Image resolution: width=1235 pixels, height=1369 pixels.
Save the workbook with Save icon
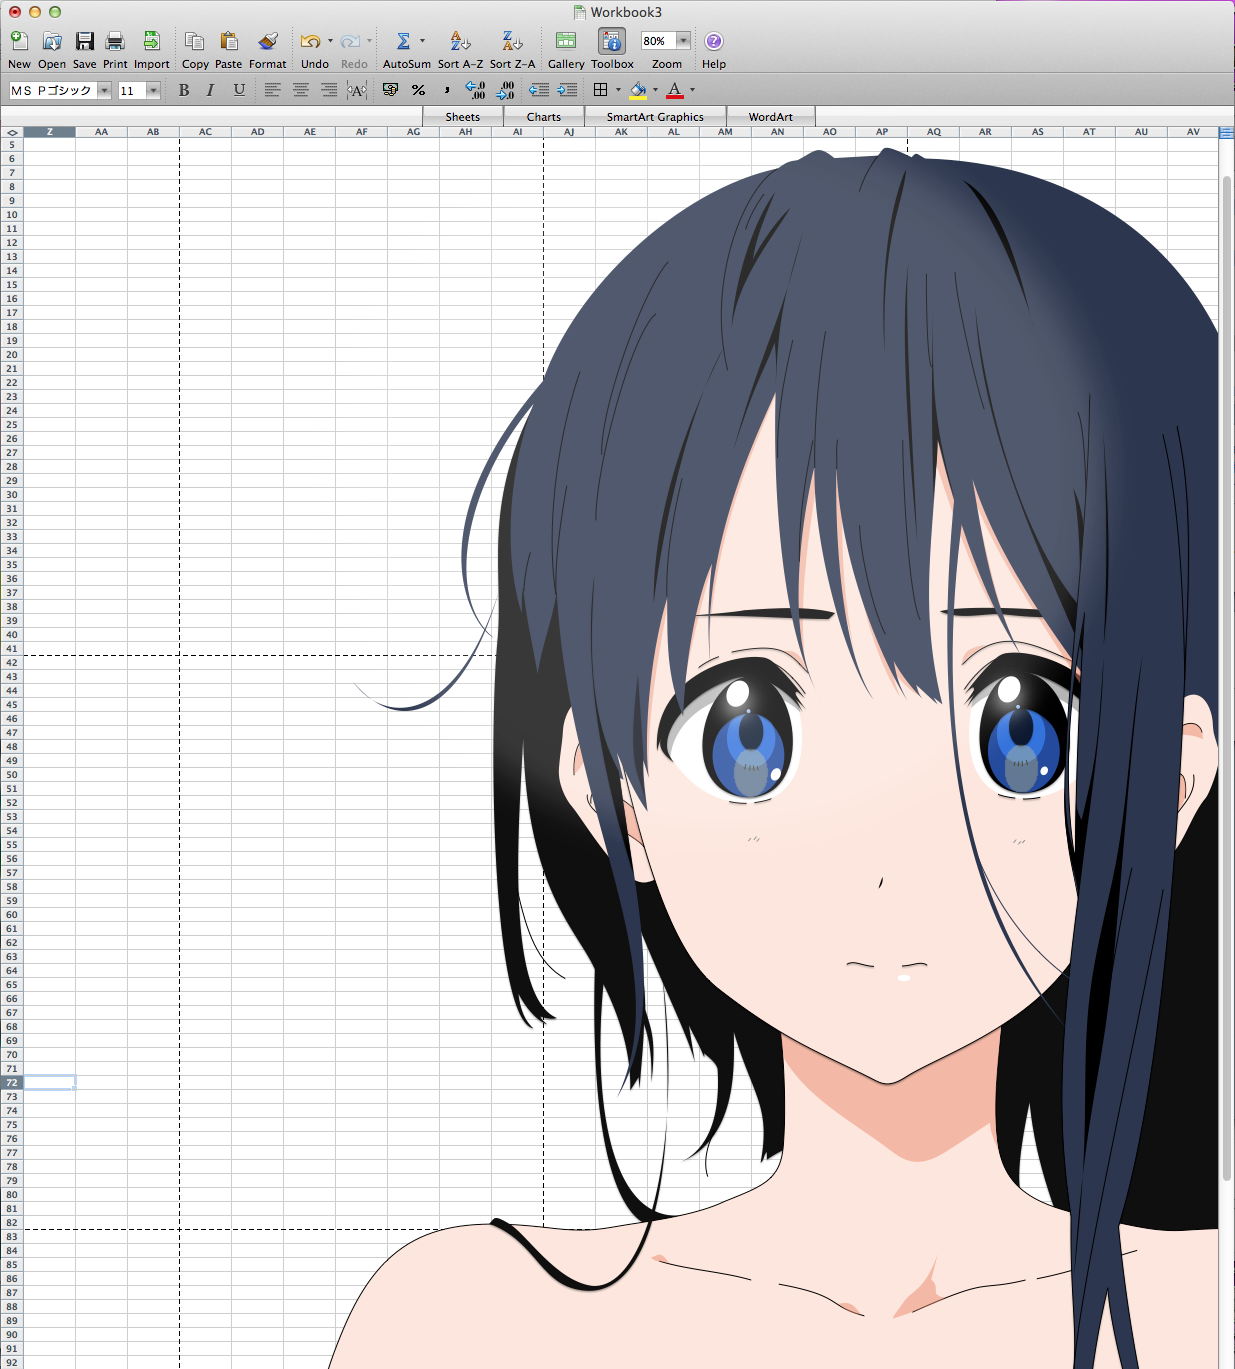pos(85,41)
